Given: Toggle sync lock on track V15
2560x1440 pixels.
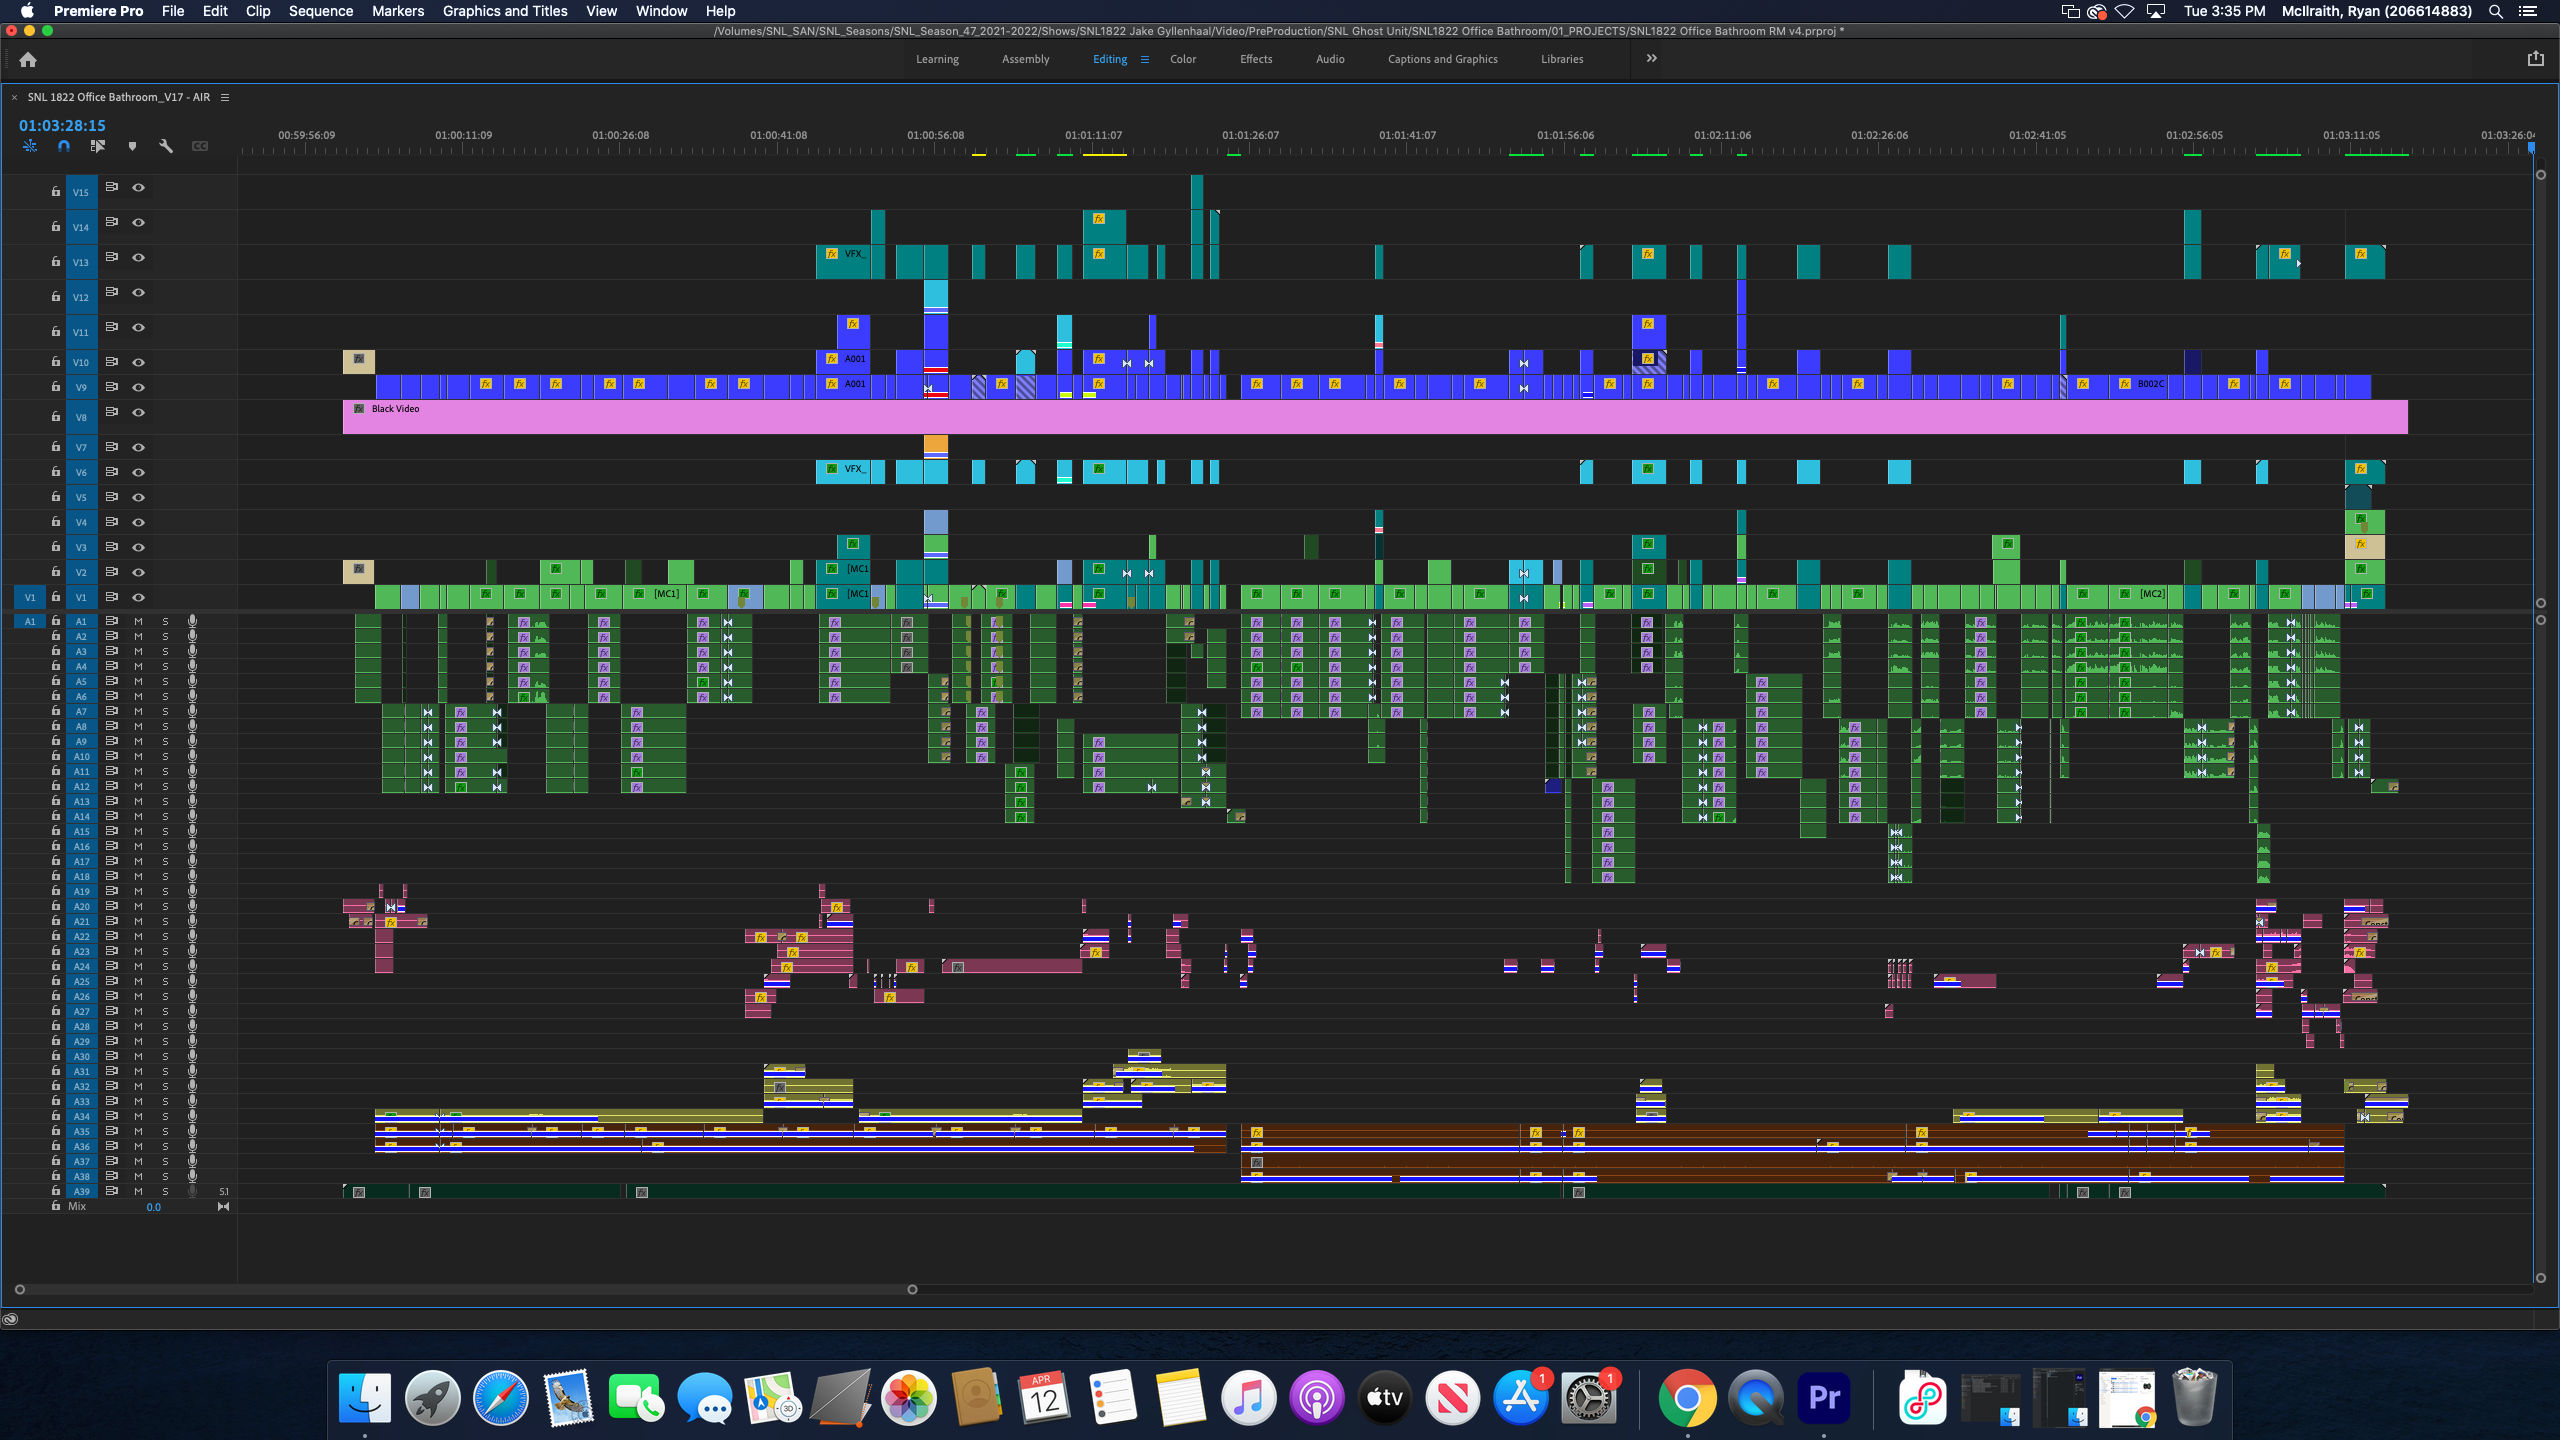Looking at the screenshot, I should pos(112,187).
